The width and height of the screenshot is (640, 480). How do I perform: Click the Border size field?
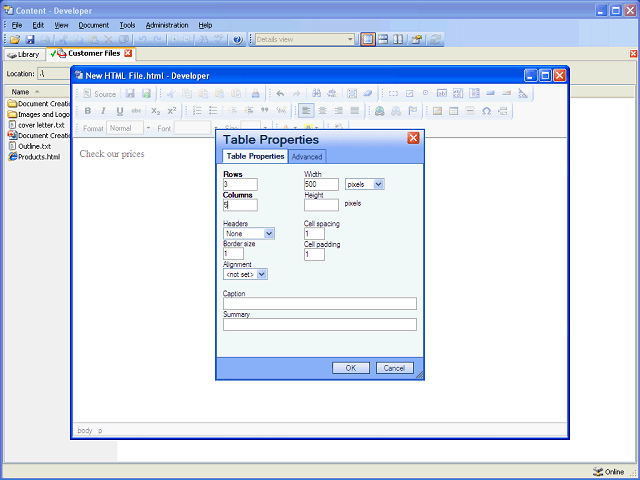tap(233, 253)
